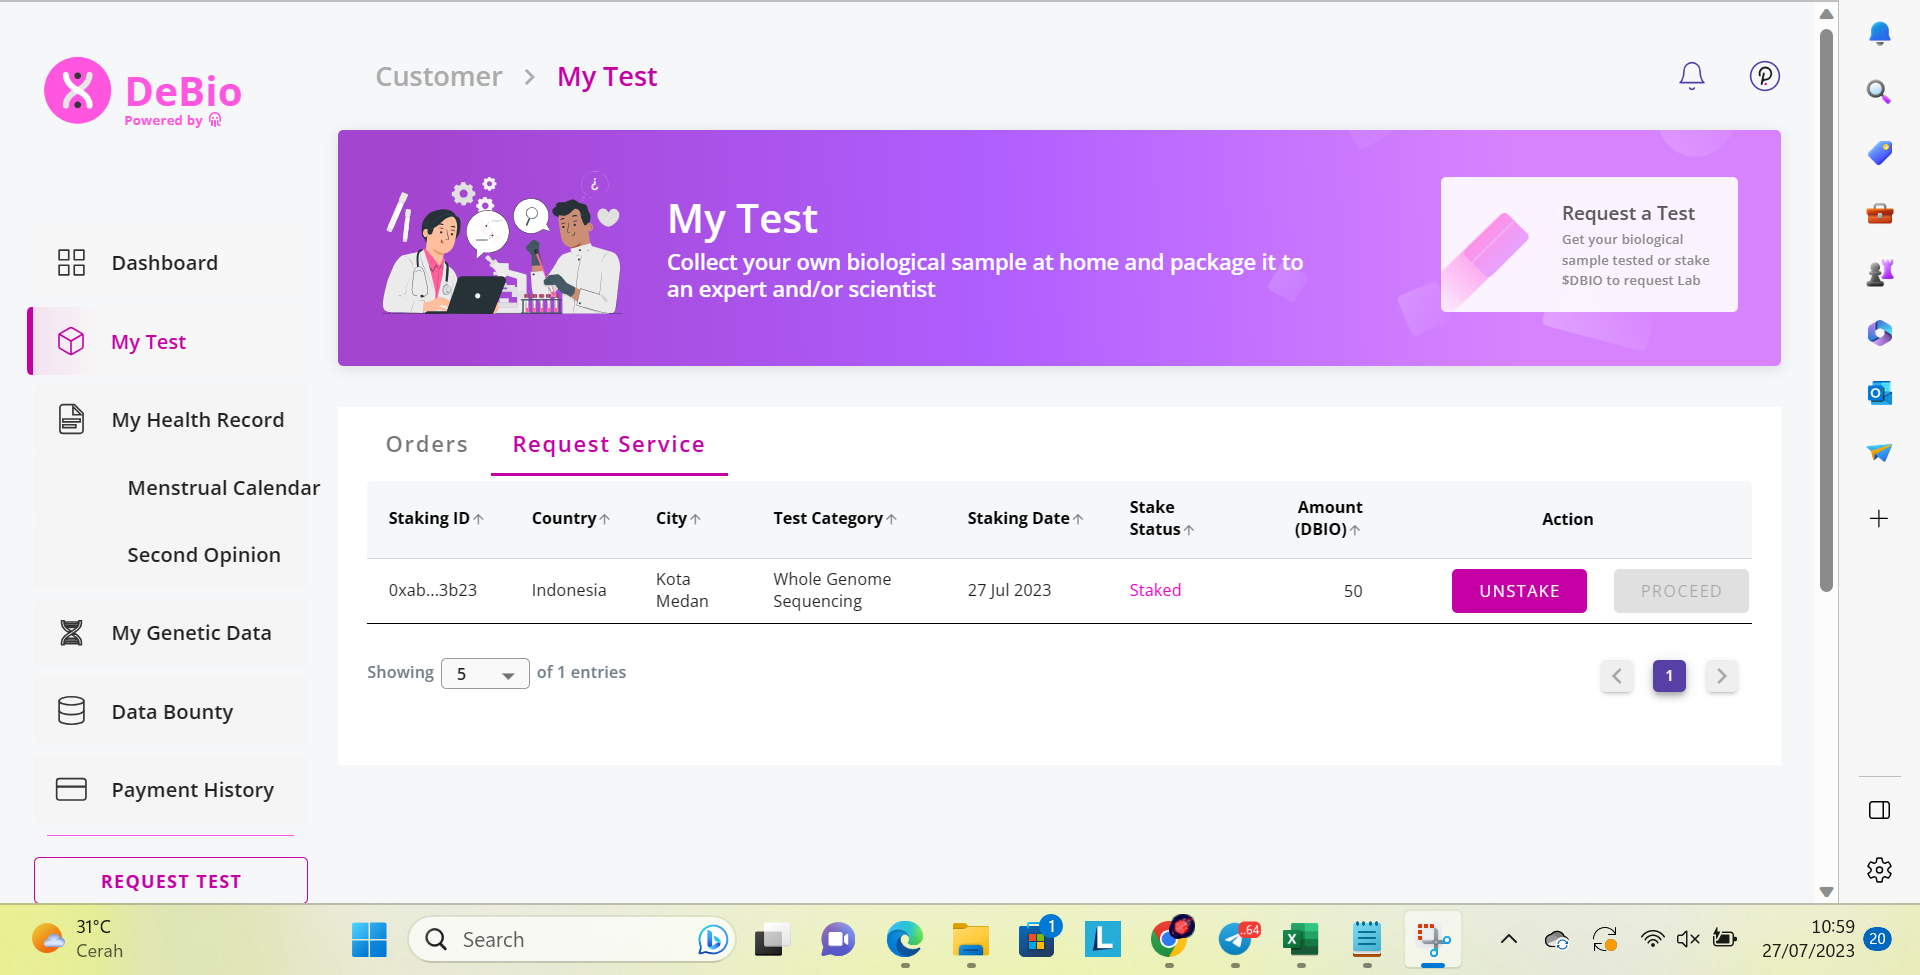Screen dimensions: 1920x975
Task: Open Edge sidebar Microsoft 365 icon
Action: [x=1879, y=332]
